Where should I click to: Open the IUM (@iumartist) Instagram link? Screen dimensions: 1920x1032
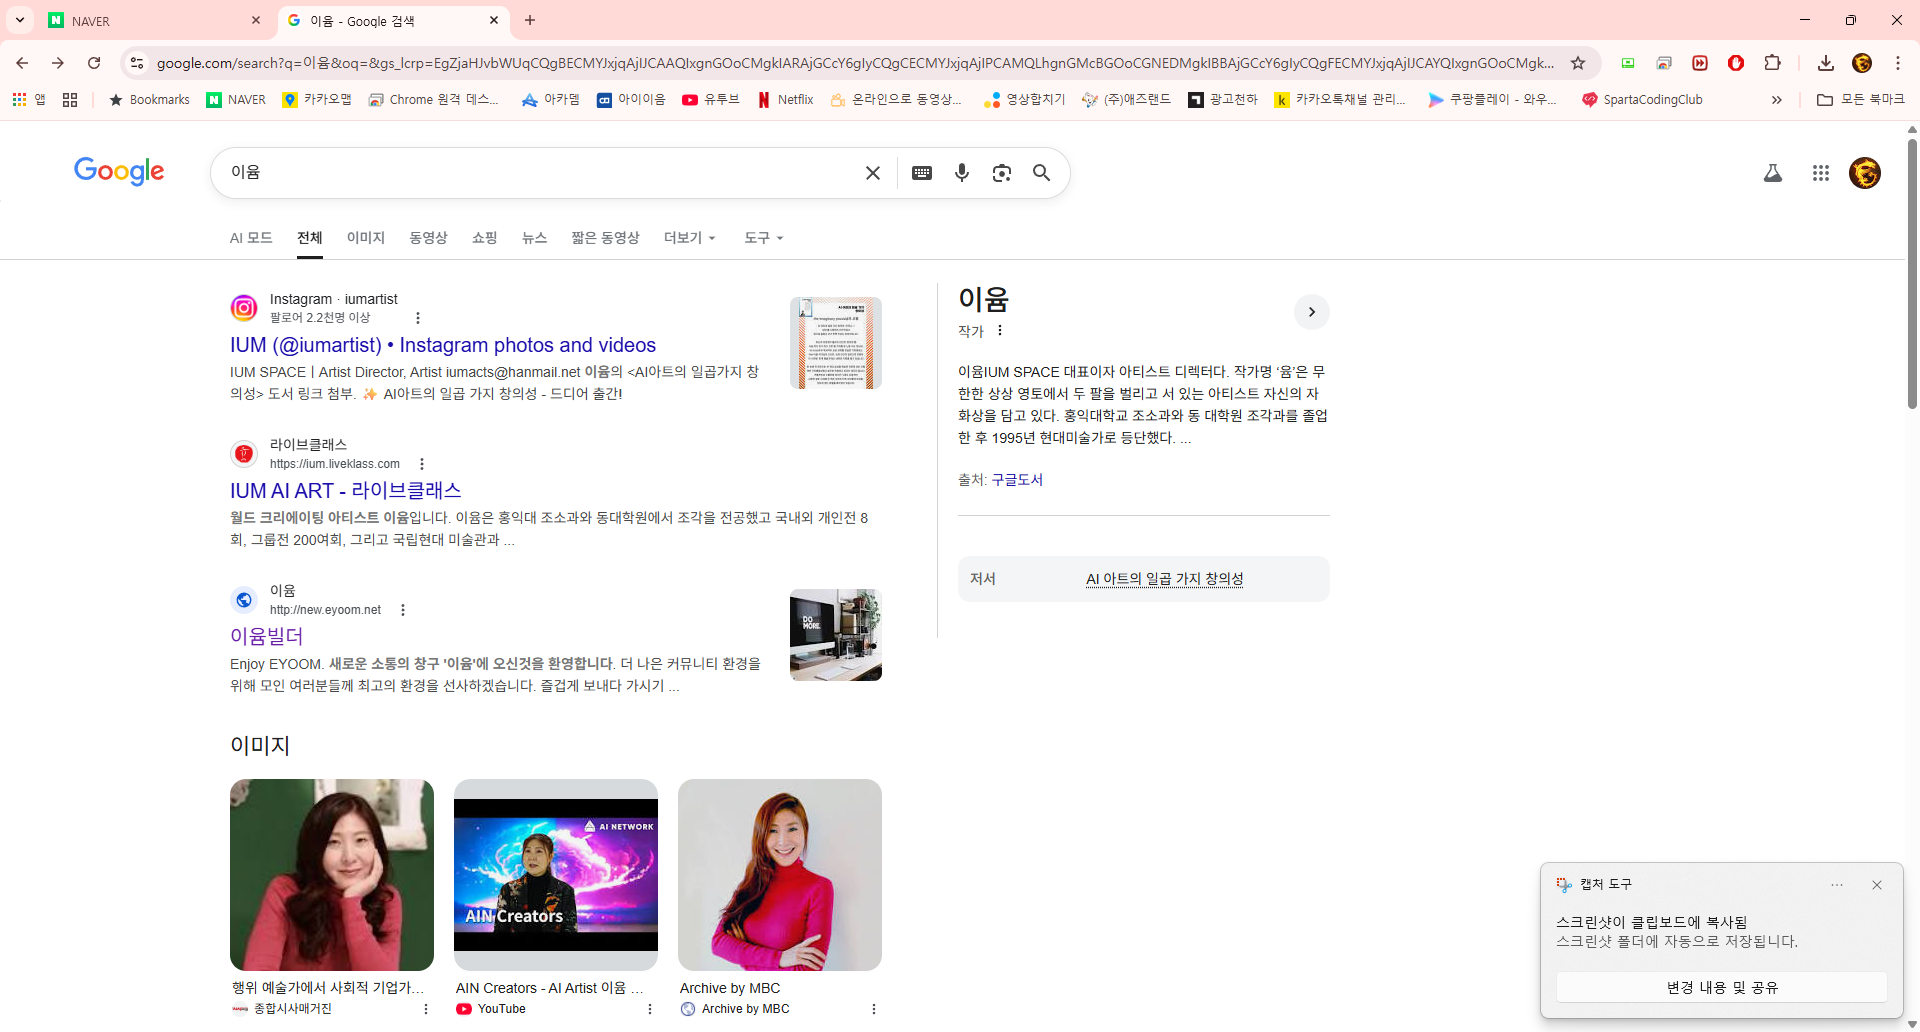coord(443,345)
